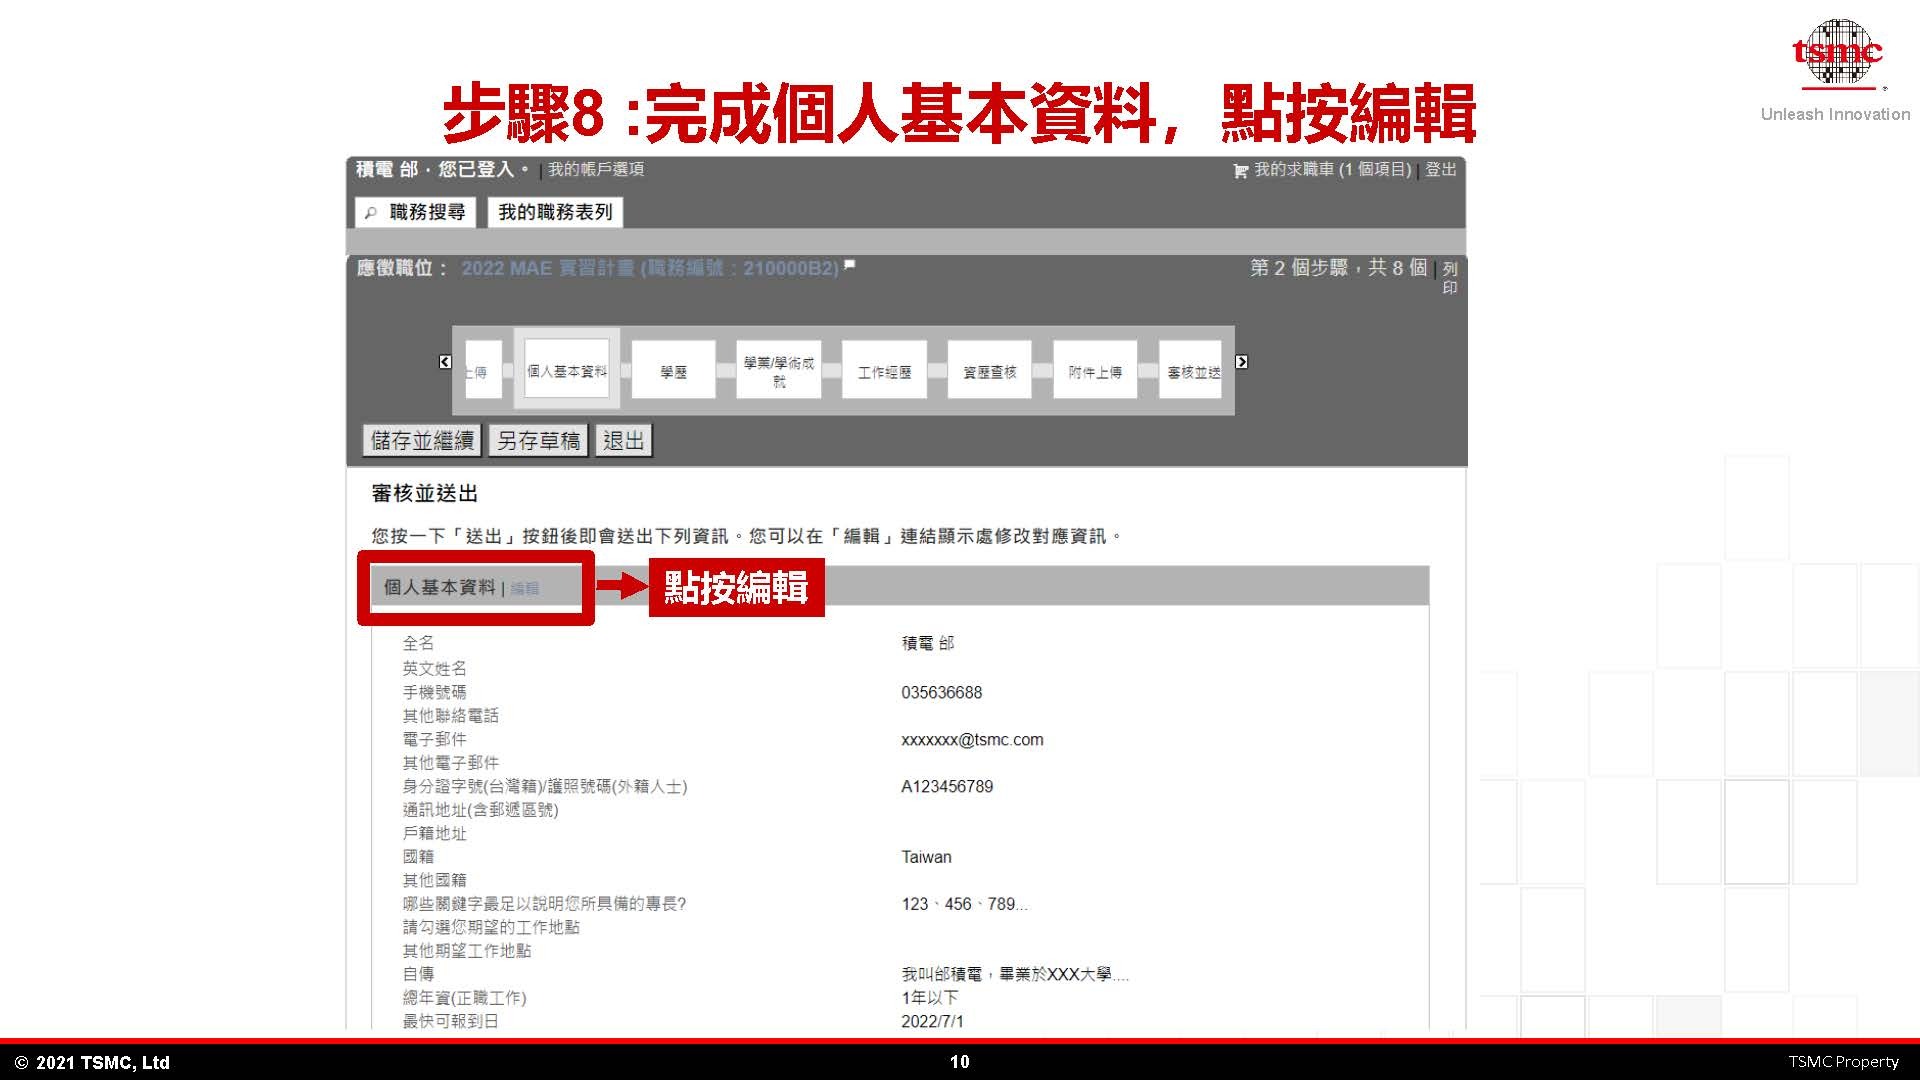Go to the 工作經歷 step

click(884, 371)
